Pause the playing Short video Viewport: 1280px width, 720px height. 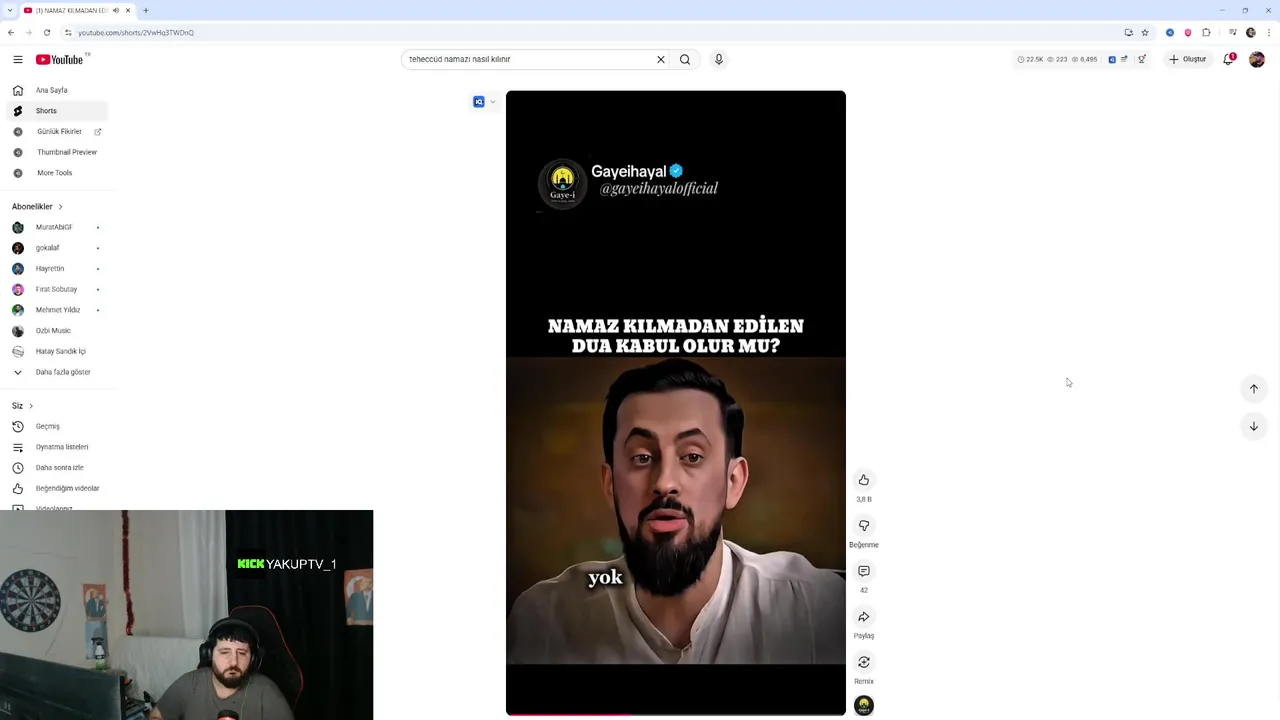[x=676, y=403]
